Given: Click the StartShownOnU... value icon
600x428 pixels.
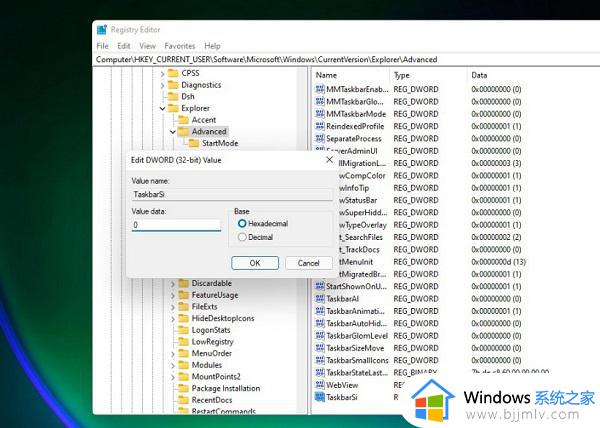Looking at the screenshot, I should tap(320, 286).
